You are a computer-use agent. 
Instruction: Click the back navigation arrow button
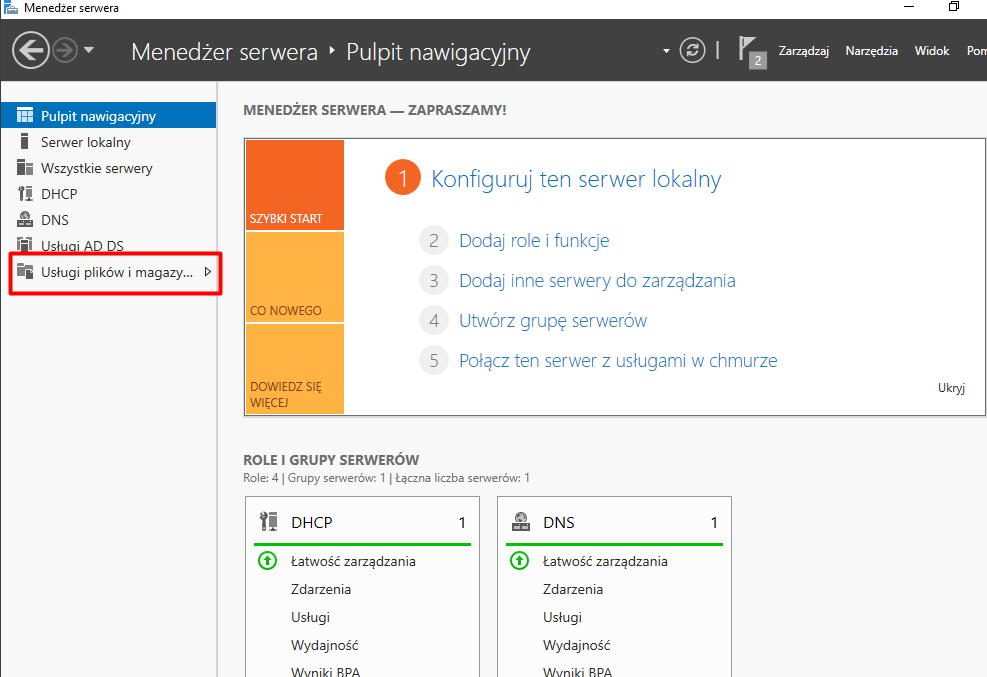[31, 51]
